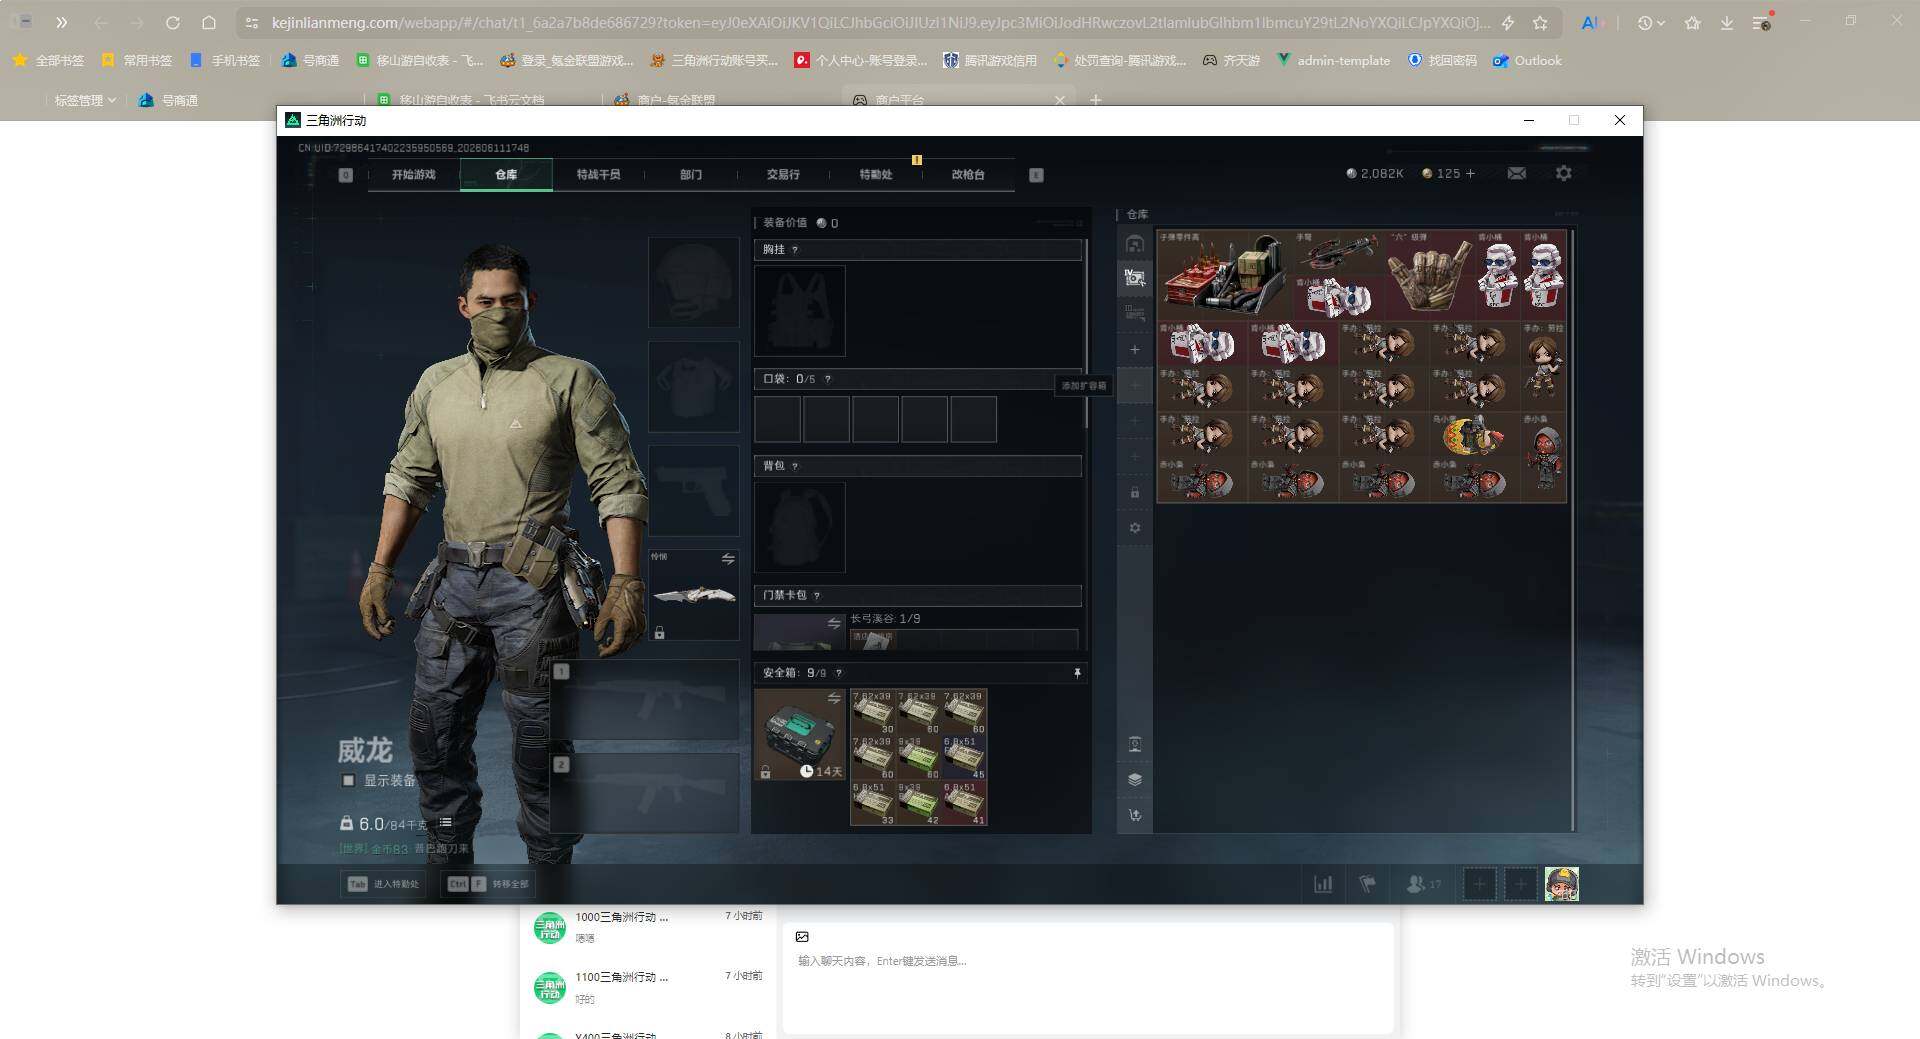Click 胸挂 help question mark

tap(795, 250)
